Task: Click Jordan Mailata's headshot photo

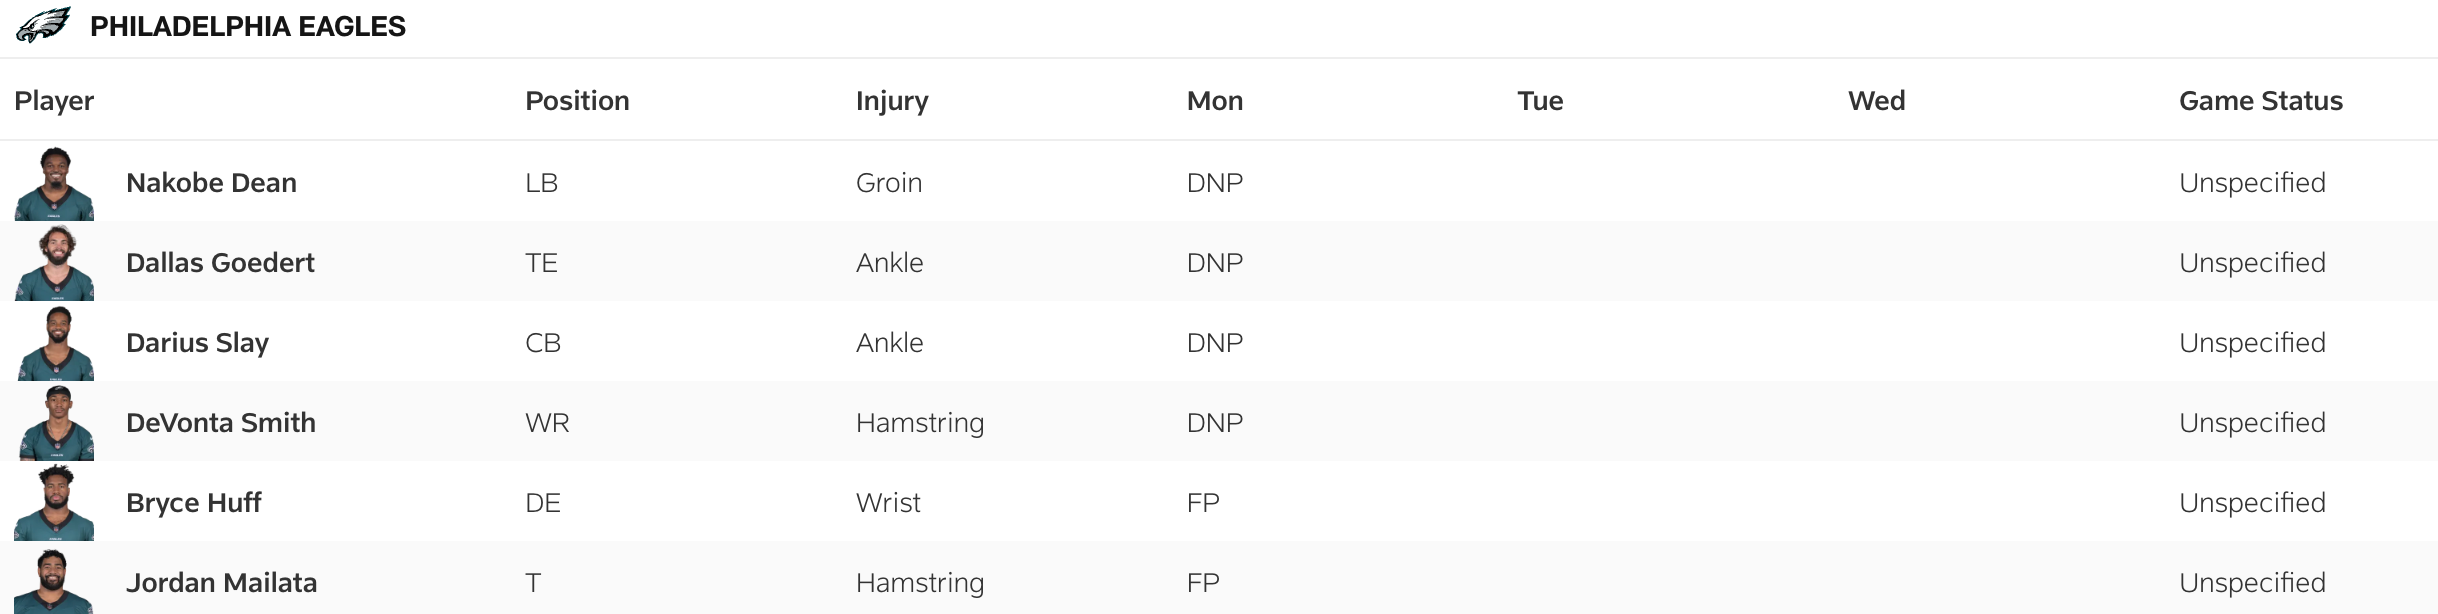Action: point(55,582)
